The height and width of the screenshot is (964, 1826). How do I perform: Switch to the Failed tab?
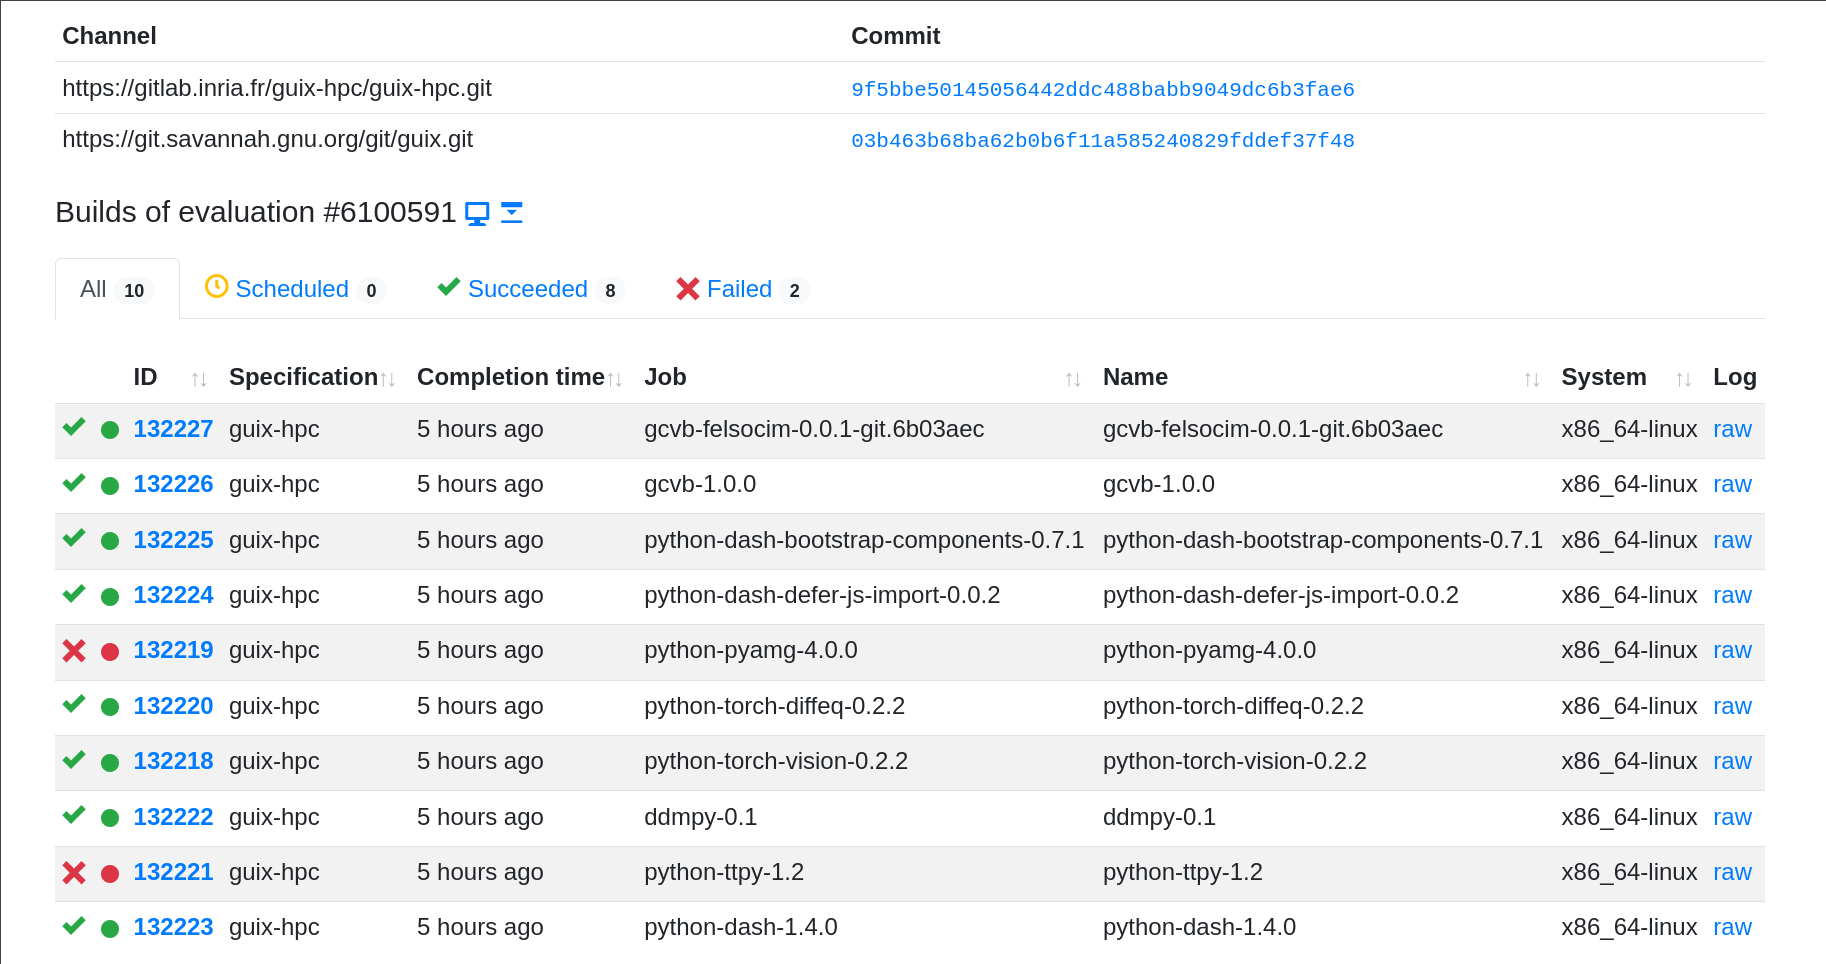742,289
